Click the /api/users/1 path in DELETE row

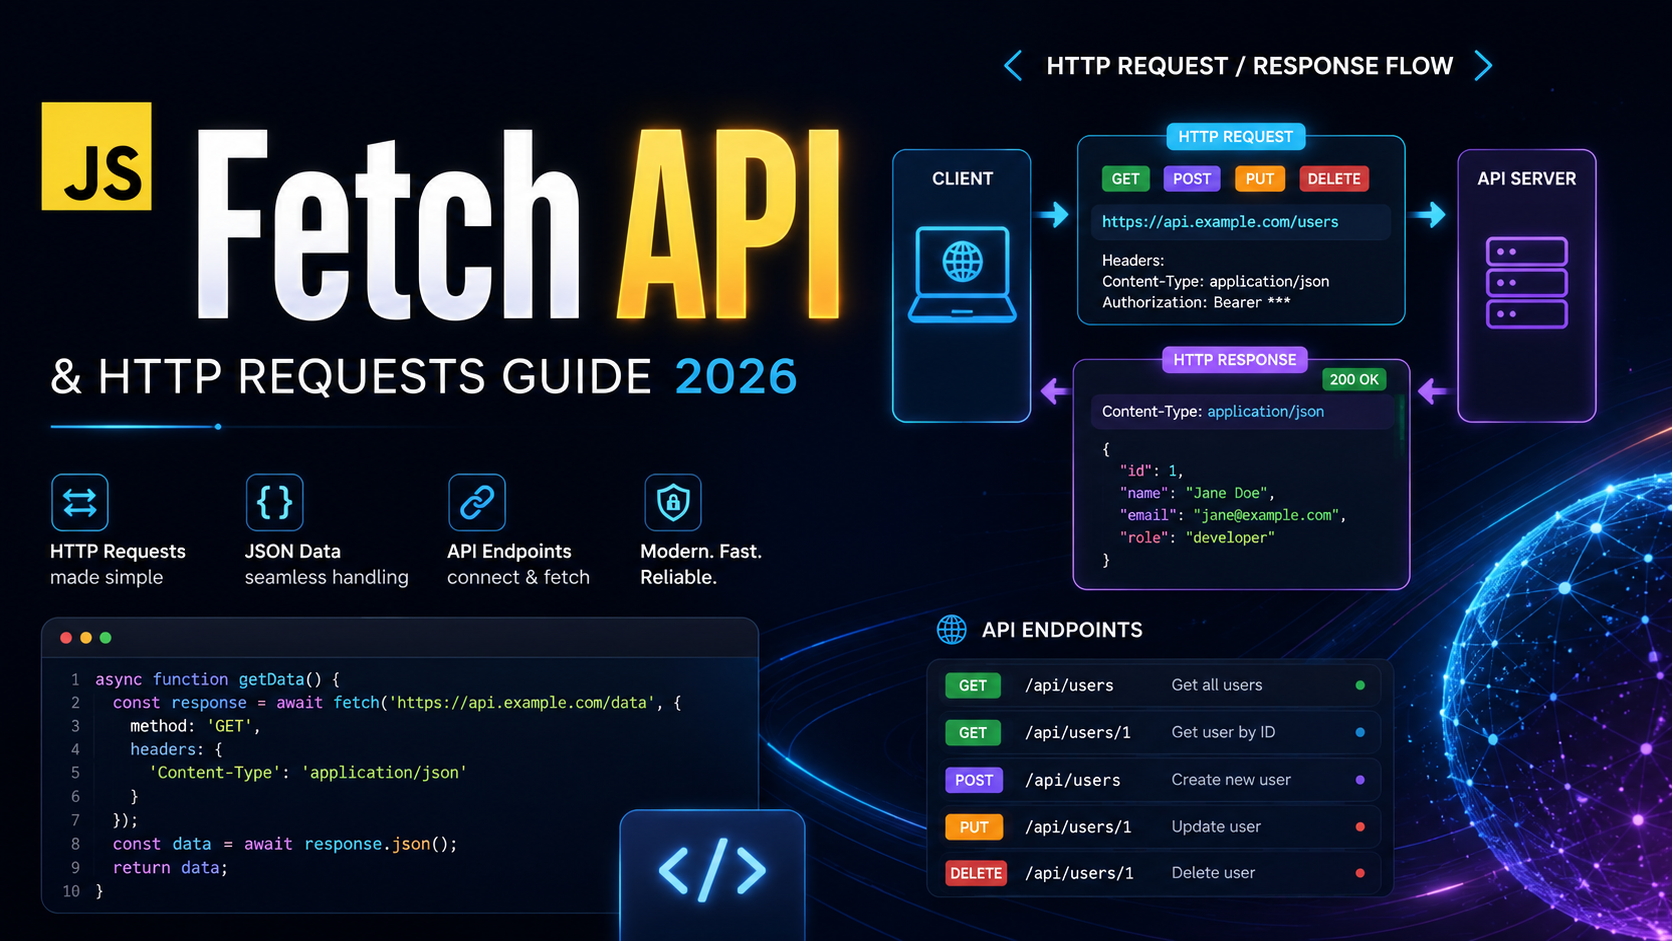click(1079, 873)
